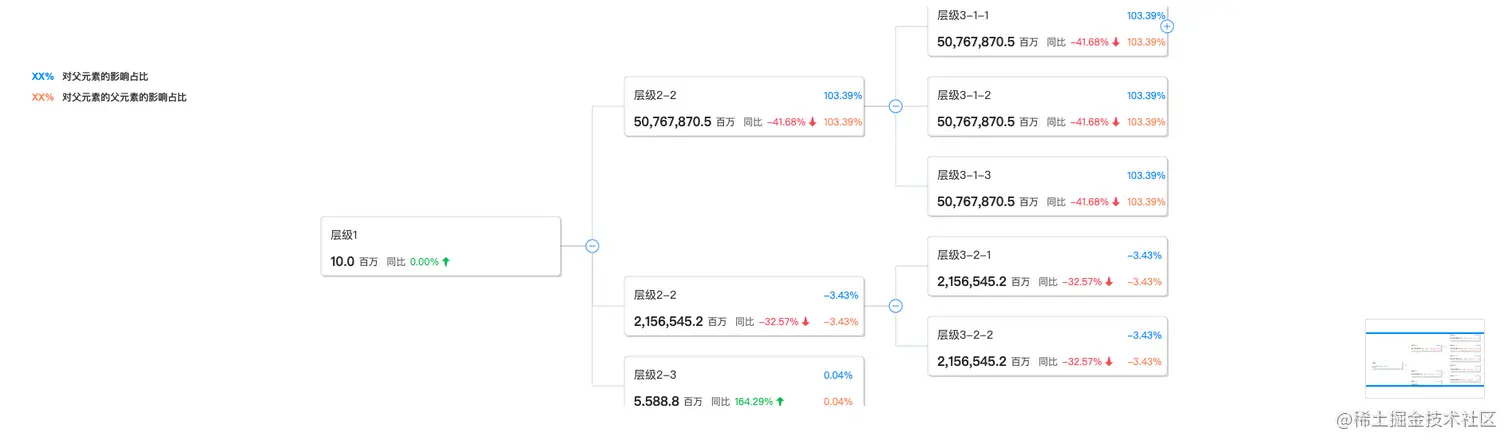Click the minimap overview thumbnail

point(1424,359)
